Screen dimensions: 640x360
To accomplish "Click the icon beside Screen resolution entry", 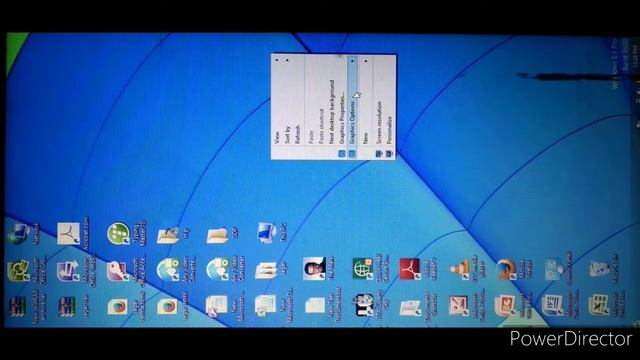I will (x=379, y=154).
